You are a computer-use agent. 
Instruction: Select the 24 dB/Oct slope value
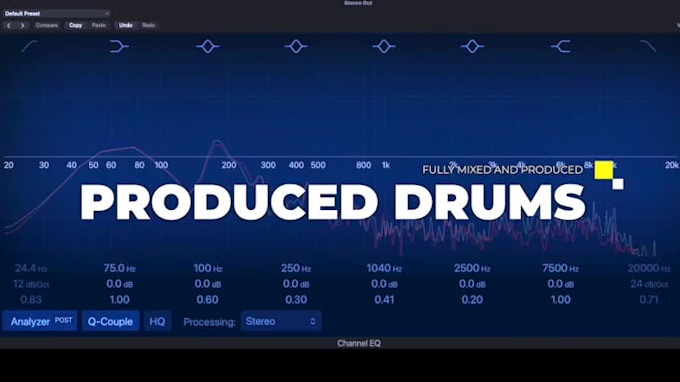(649, 284)
